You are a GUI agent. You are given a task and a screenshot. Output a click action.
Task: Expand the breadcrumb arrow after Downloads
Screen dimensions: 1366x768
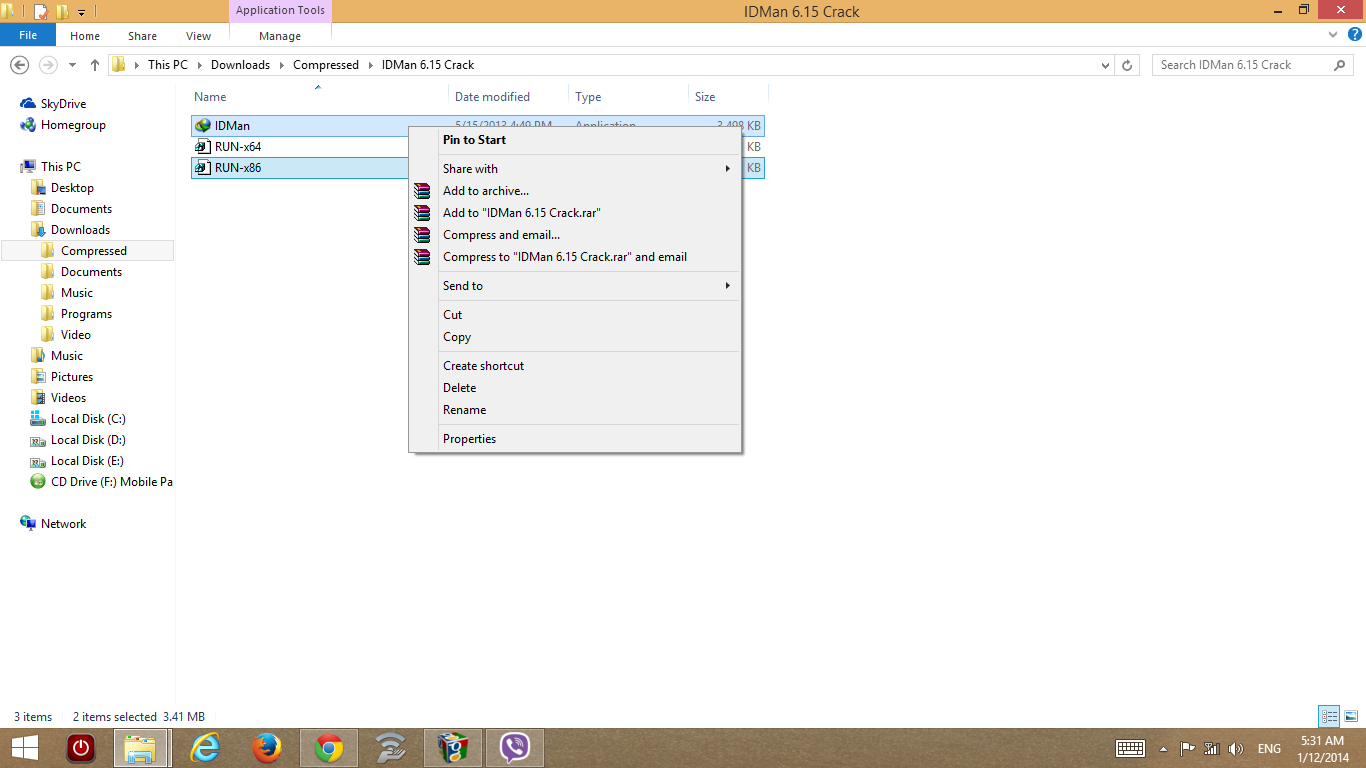coord(281,65)
